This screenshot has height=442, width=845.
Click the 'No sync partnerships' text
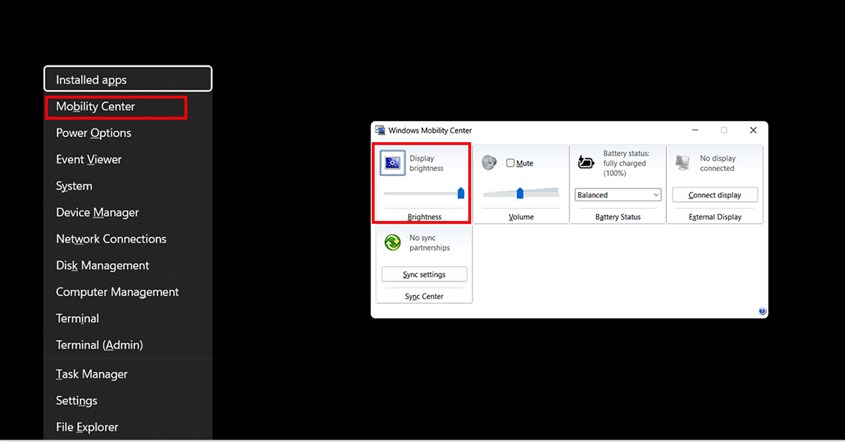click(429, 243)
